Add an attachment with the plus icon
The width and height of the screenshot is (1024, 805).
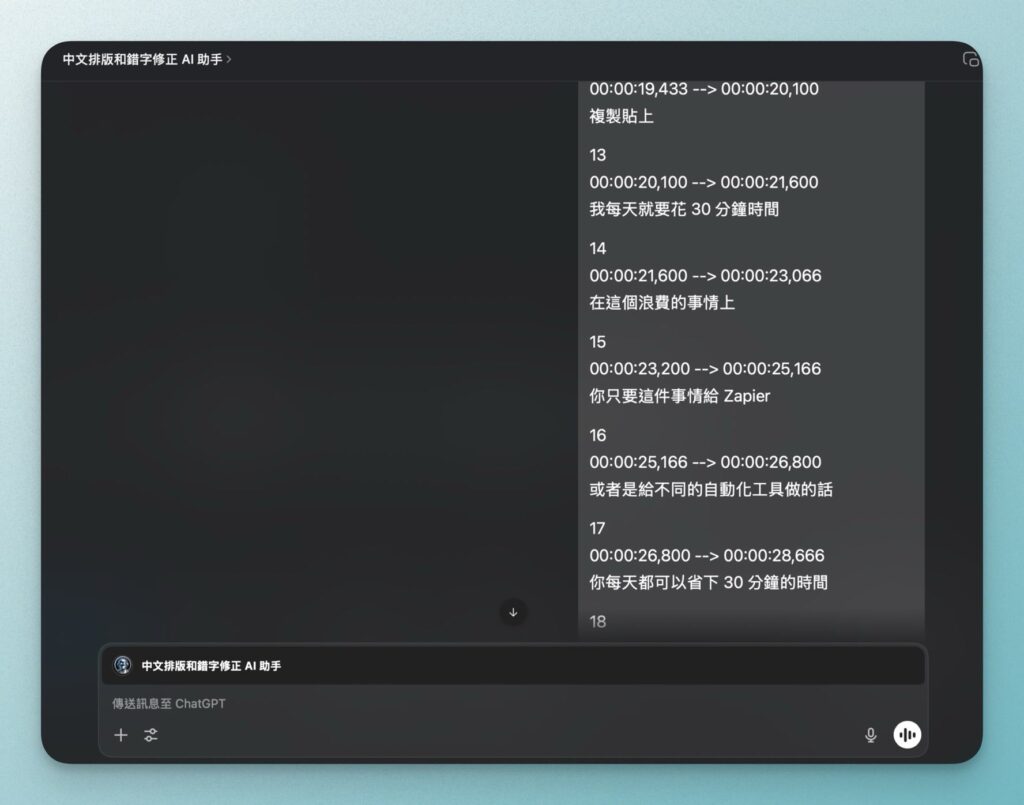click(121, 735)
